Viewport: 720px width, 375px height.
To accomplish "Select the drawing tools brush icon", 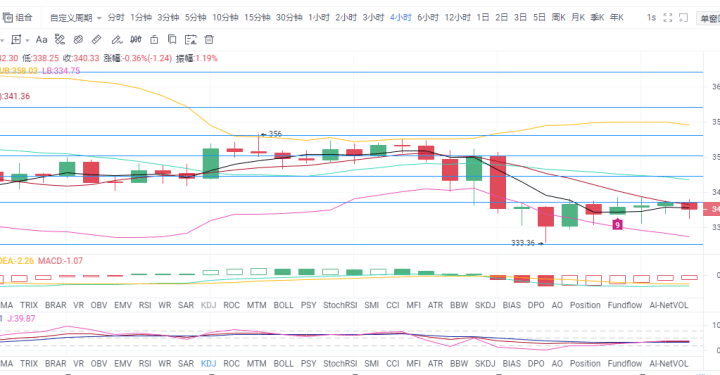I will [x=60, y=39].
